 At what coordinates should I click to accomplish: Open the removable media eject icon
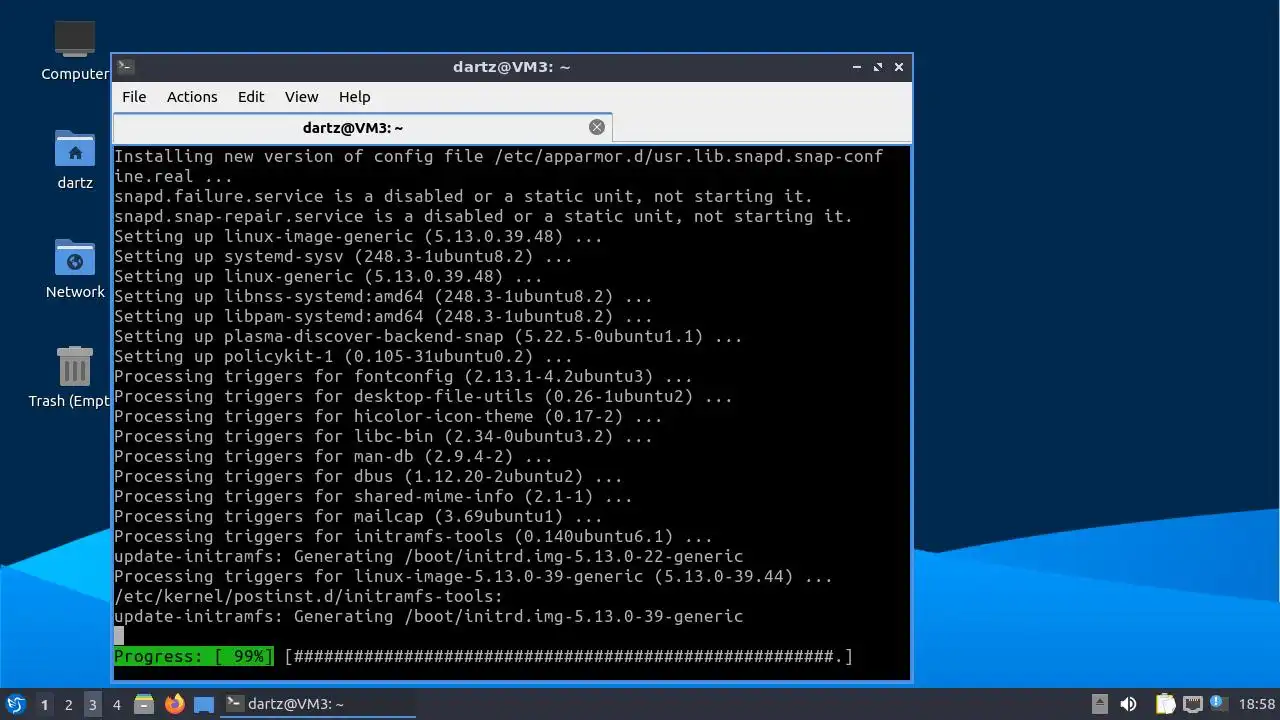1099,704
